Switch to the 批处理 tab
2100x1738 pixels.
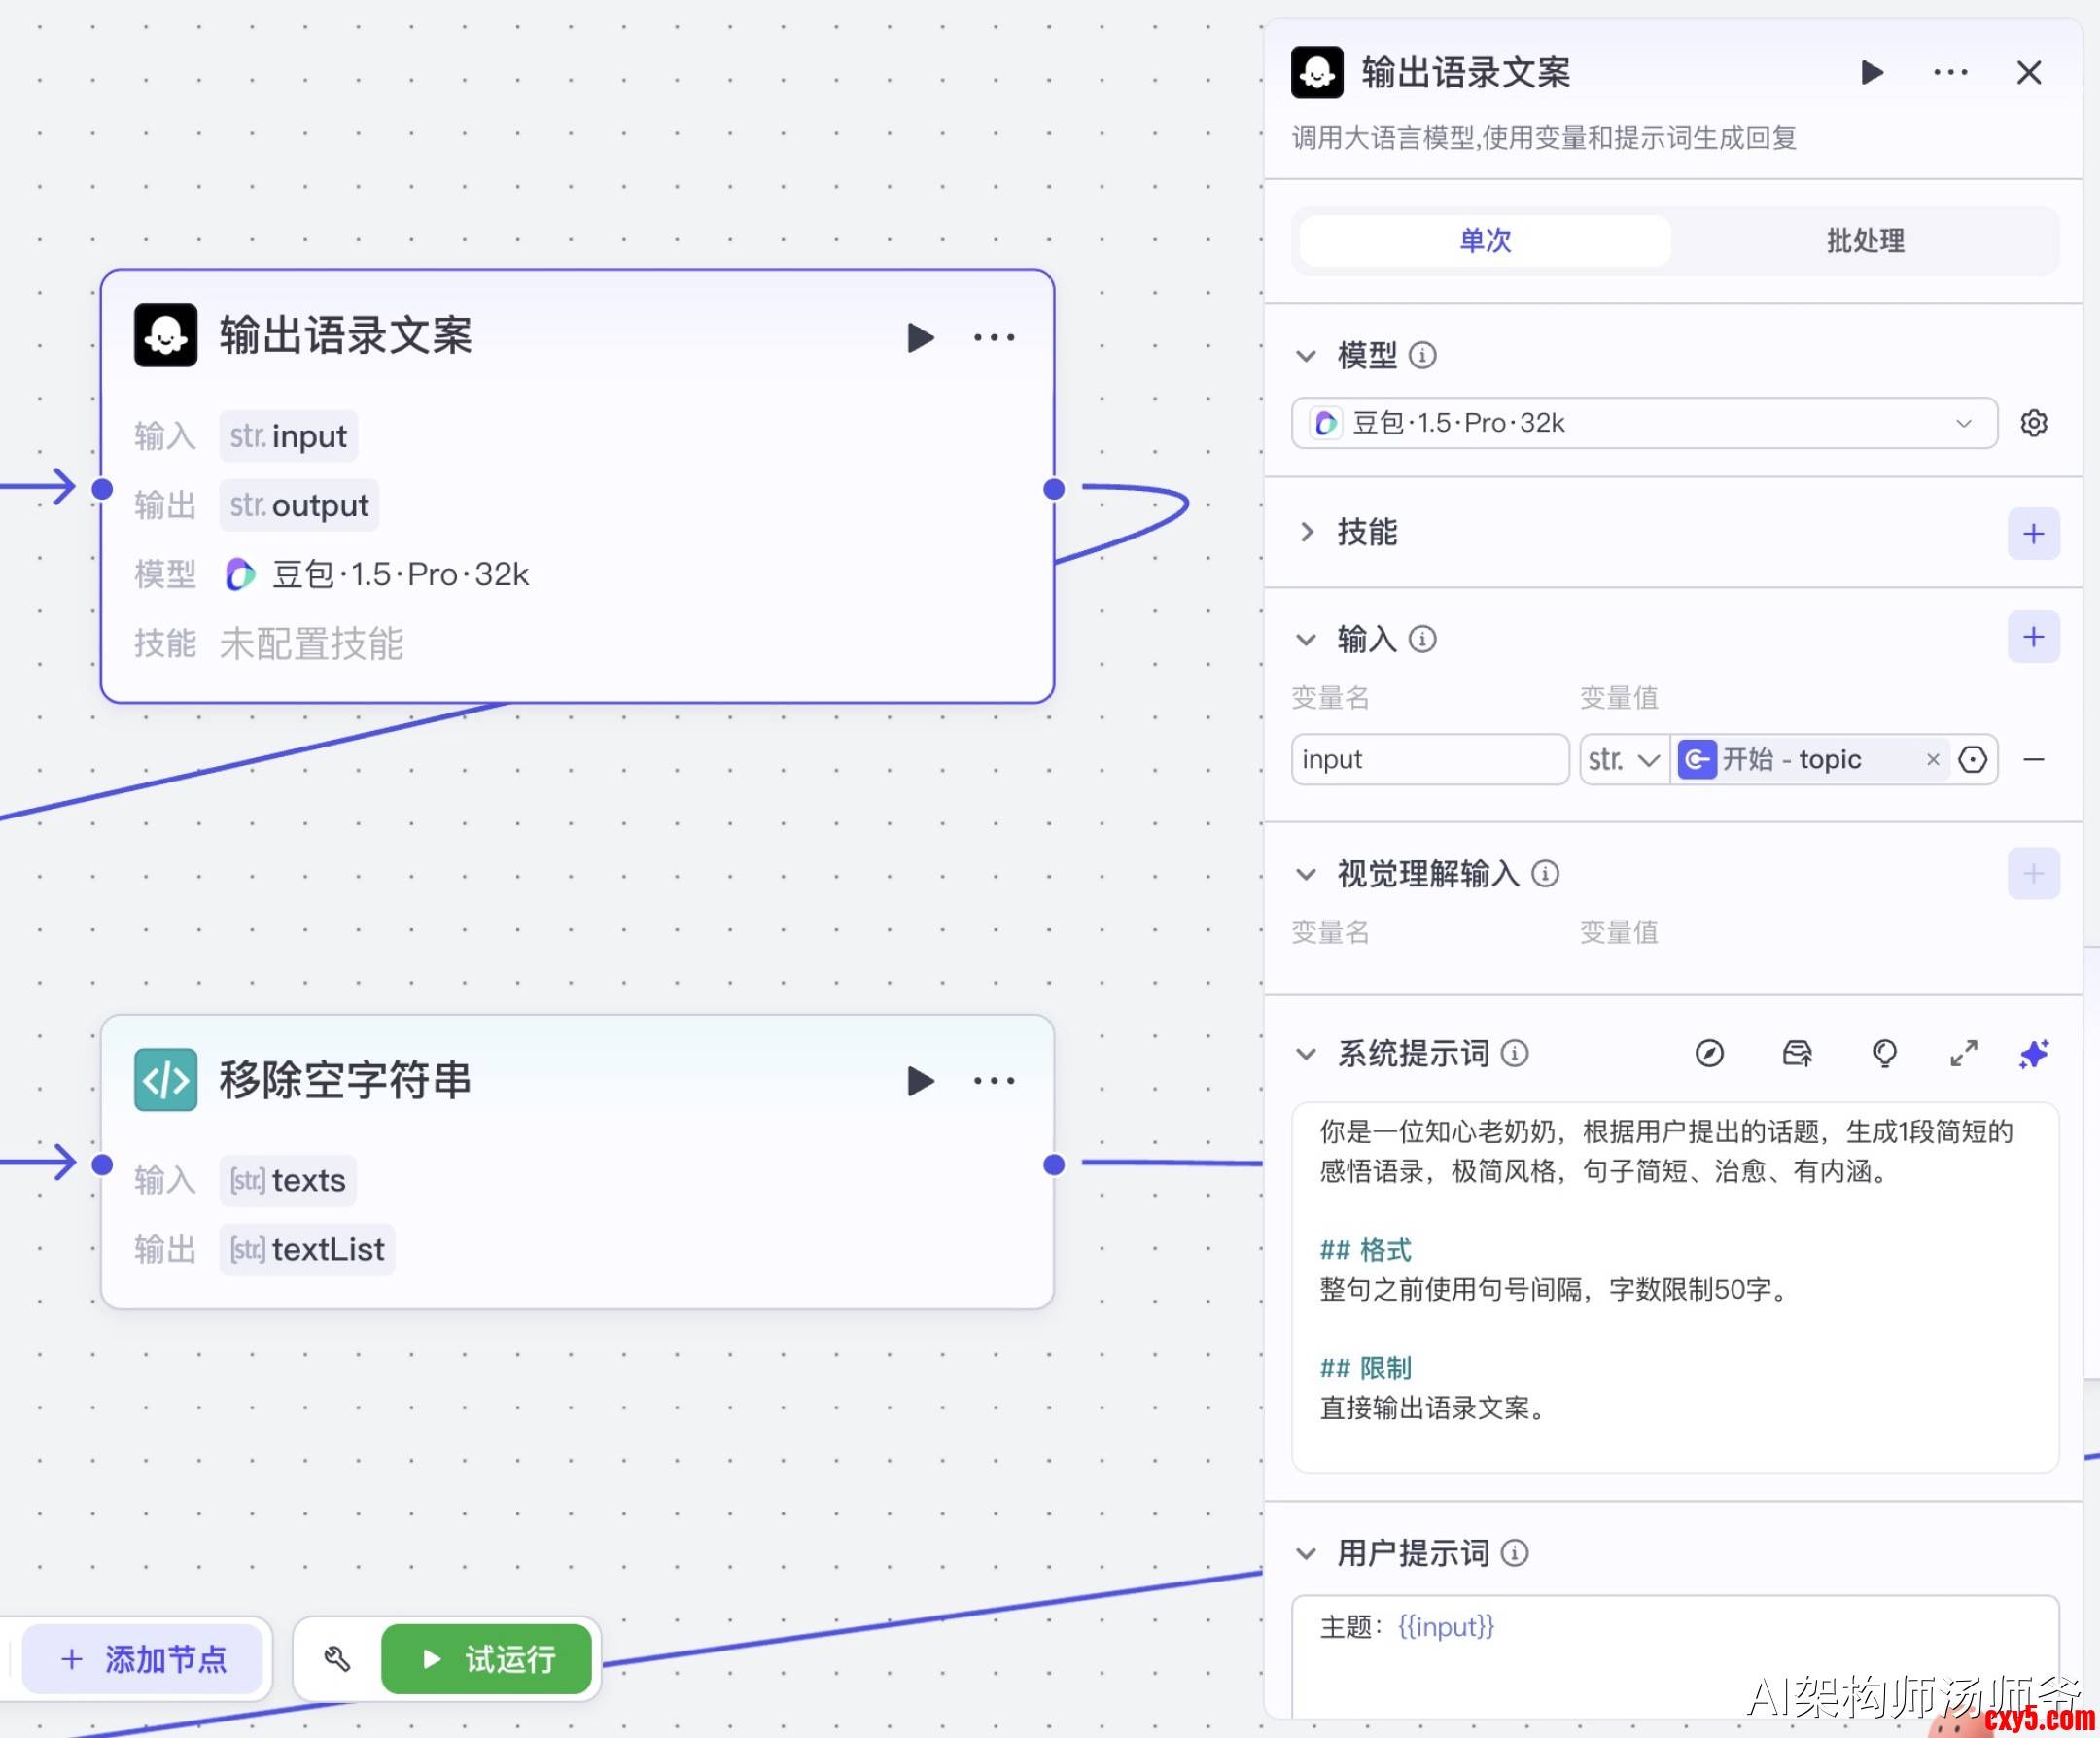1865,240
